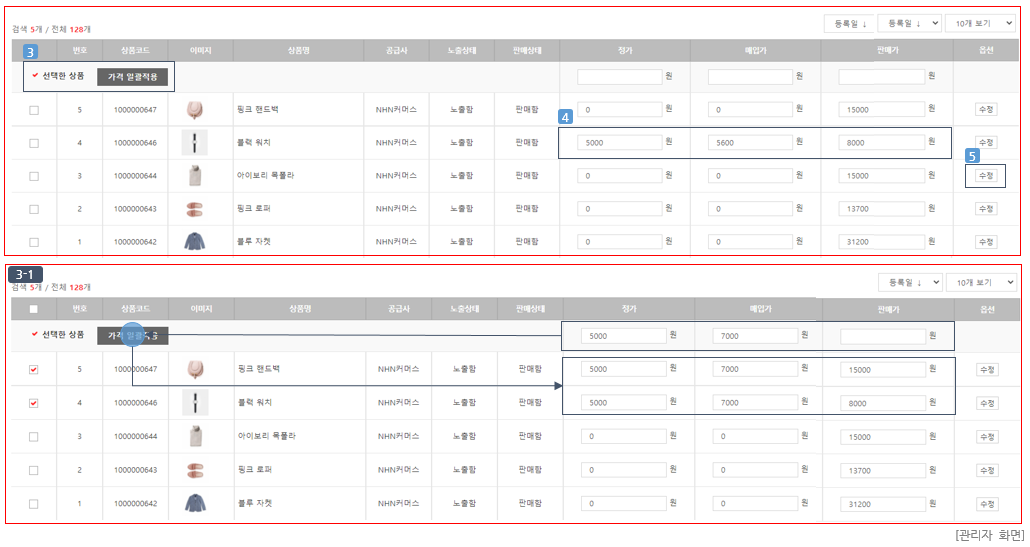
Task: Open pink handbag thumbnail in the checked row
Action: point(194,369)
